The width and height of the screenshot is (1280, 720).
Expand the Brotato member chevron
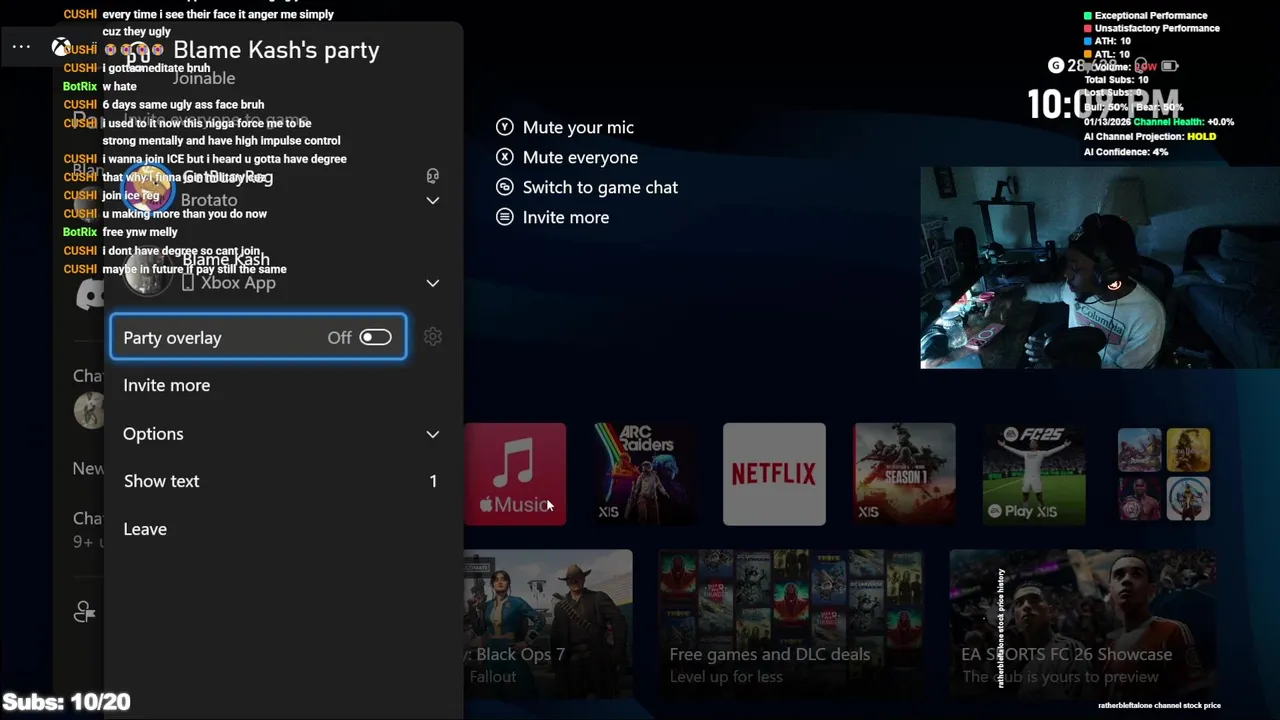tap(433, 200)
